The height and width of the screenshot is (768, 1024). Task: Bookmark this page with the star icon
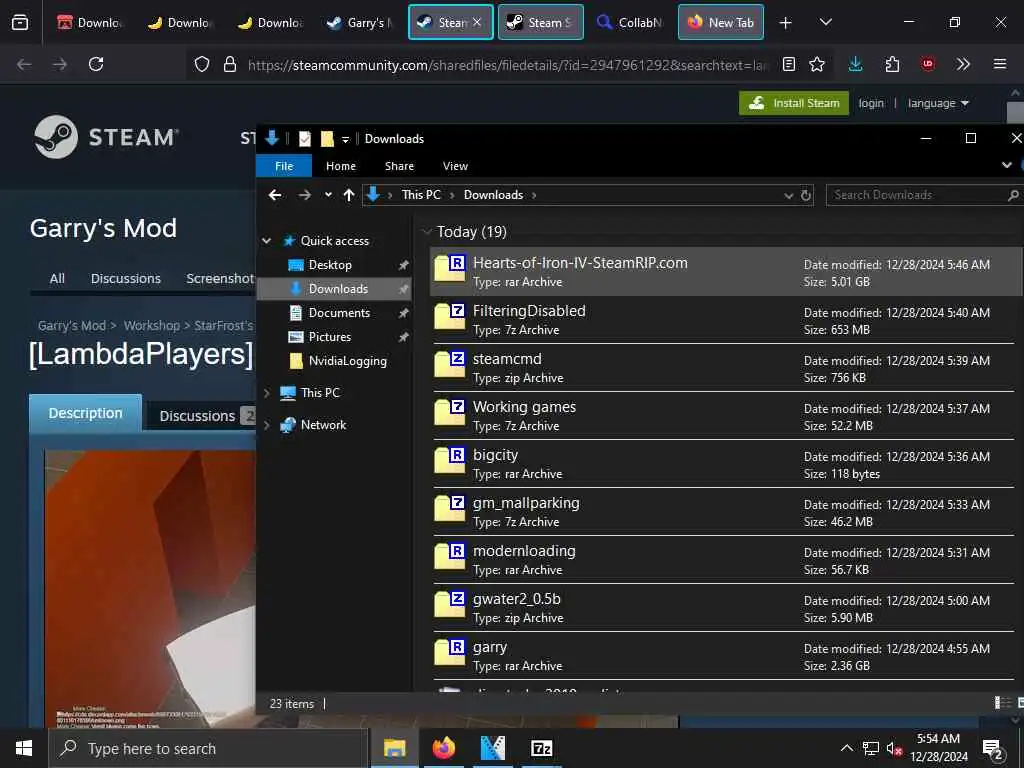[x=817, y=64]
